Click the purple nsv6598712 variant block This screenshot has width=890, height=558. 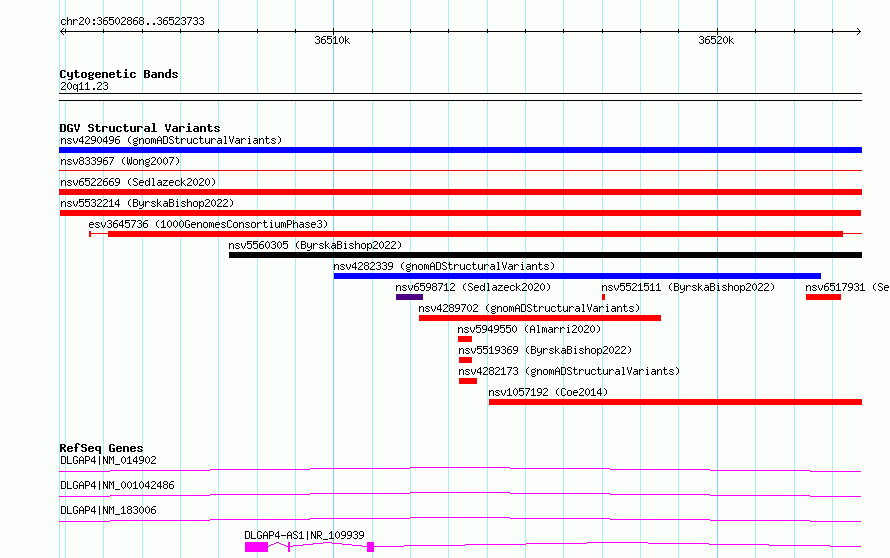tap(409, 297)
